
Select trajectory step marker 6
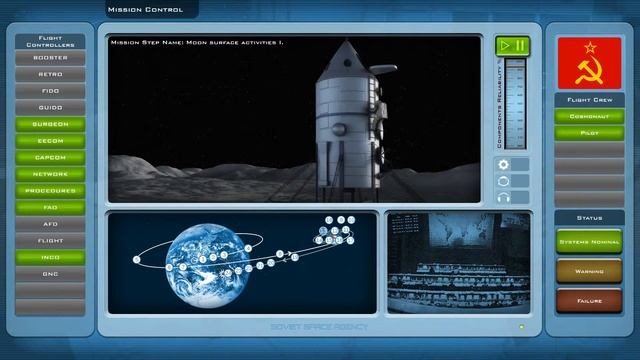point(169,268)
